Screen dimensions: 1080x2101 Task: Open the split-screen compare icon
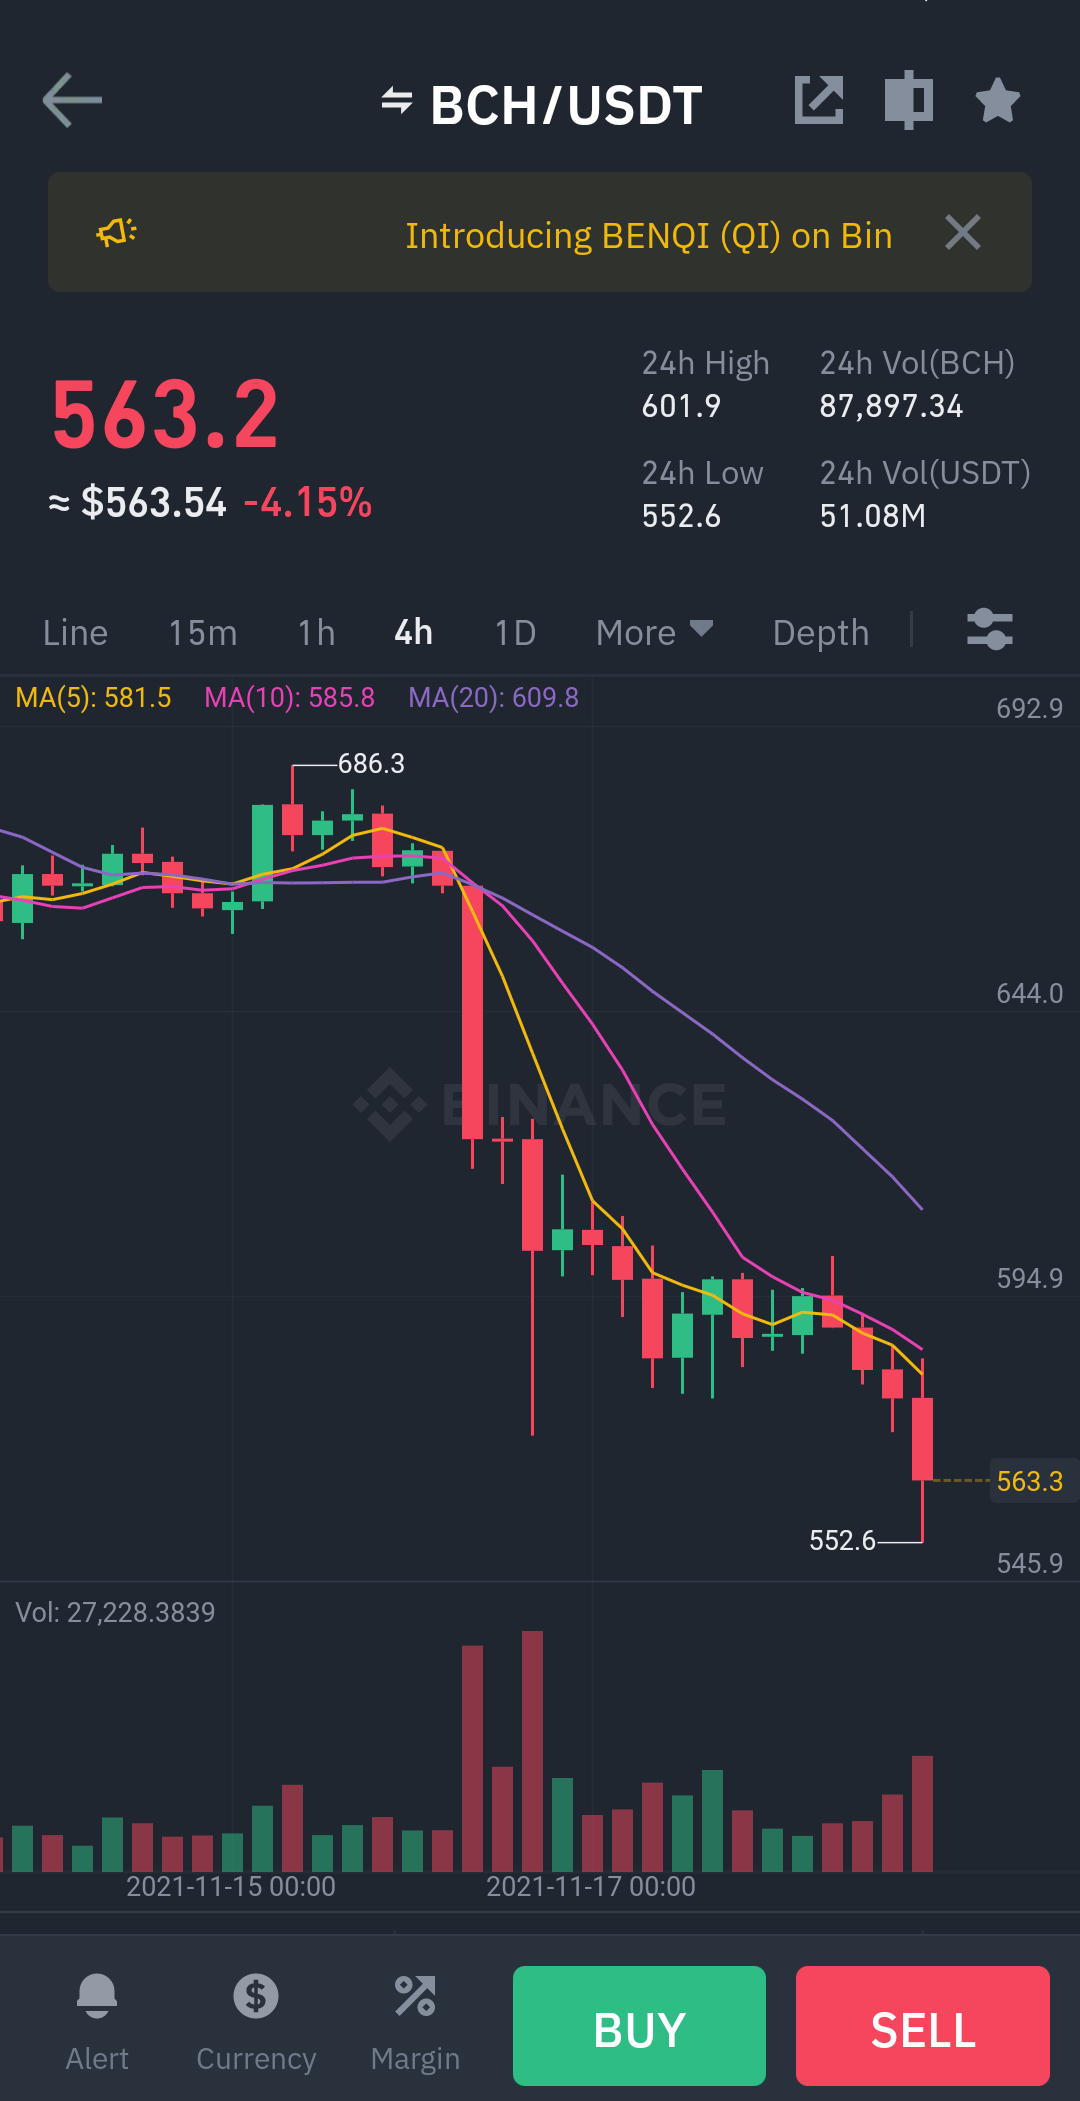pos(909,100)
